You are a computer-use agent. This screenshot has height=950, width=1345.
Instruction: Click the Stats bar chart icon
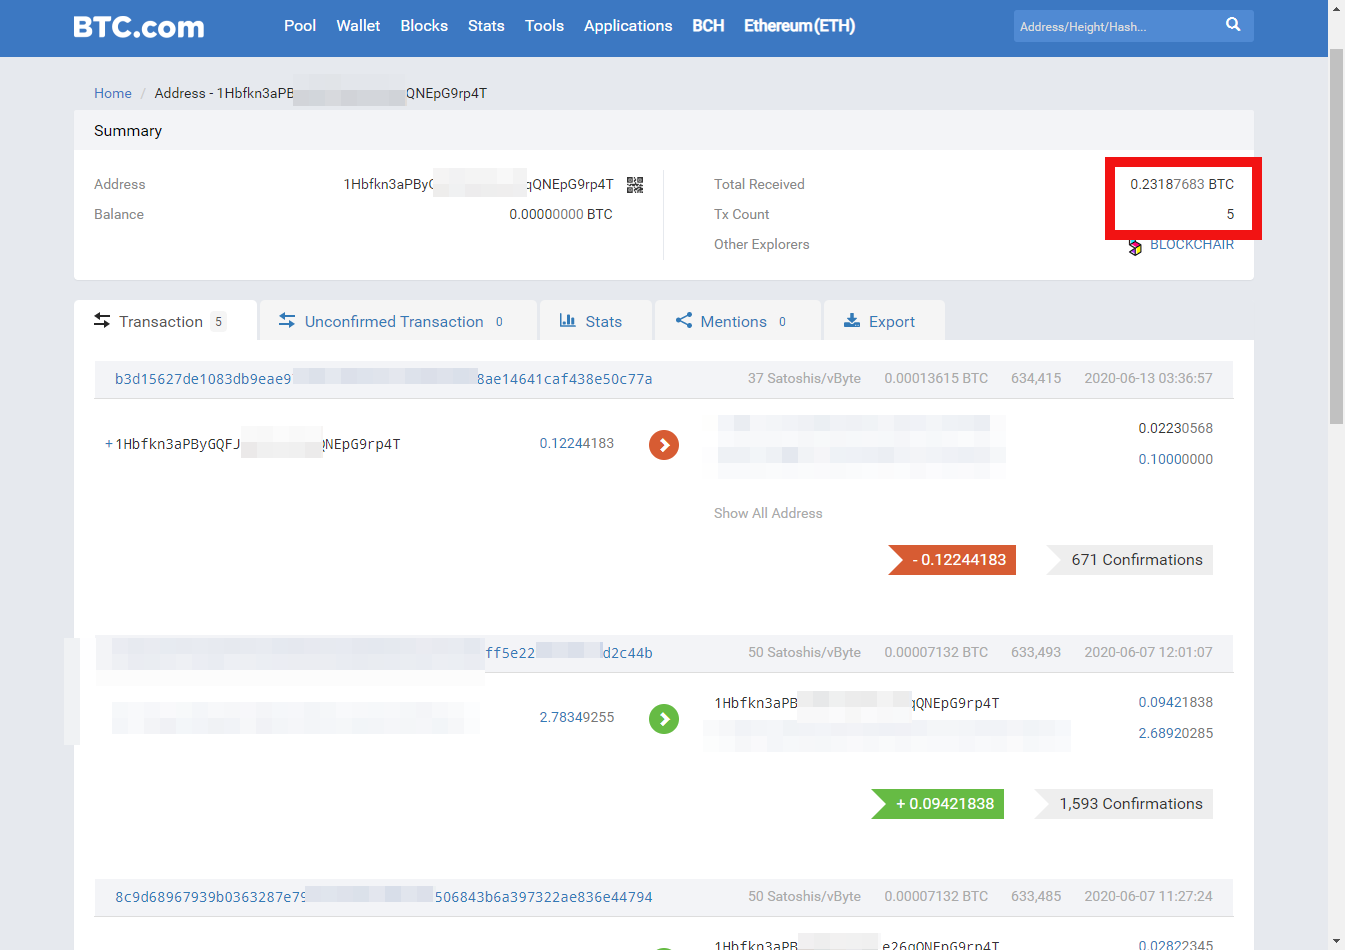(x=568, y=320)
